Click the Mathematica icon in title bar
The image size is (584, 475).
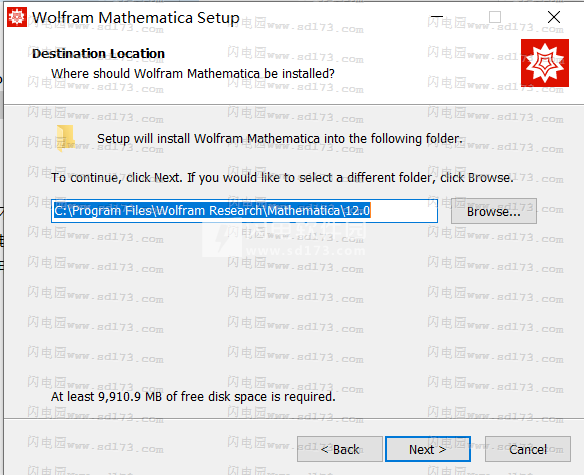[x=17, y=17]
